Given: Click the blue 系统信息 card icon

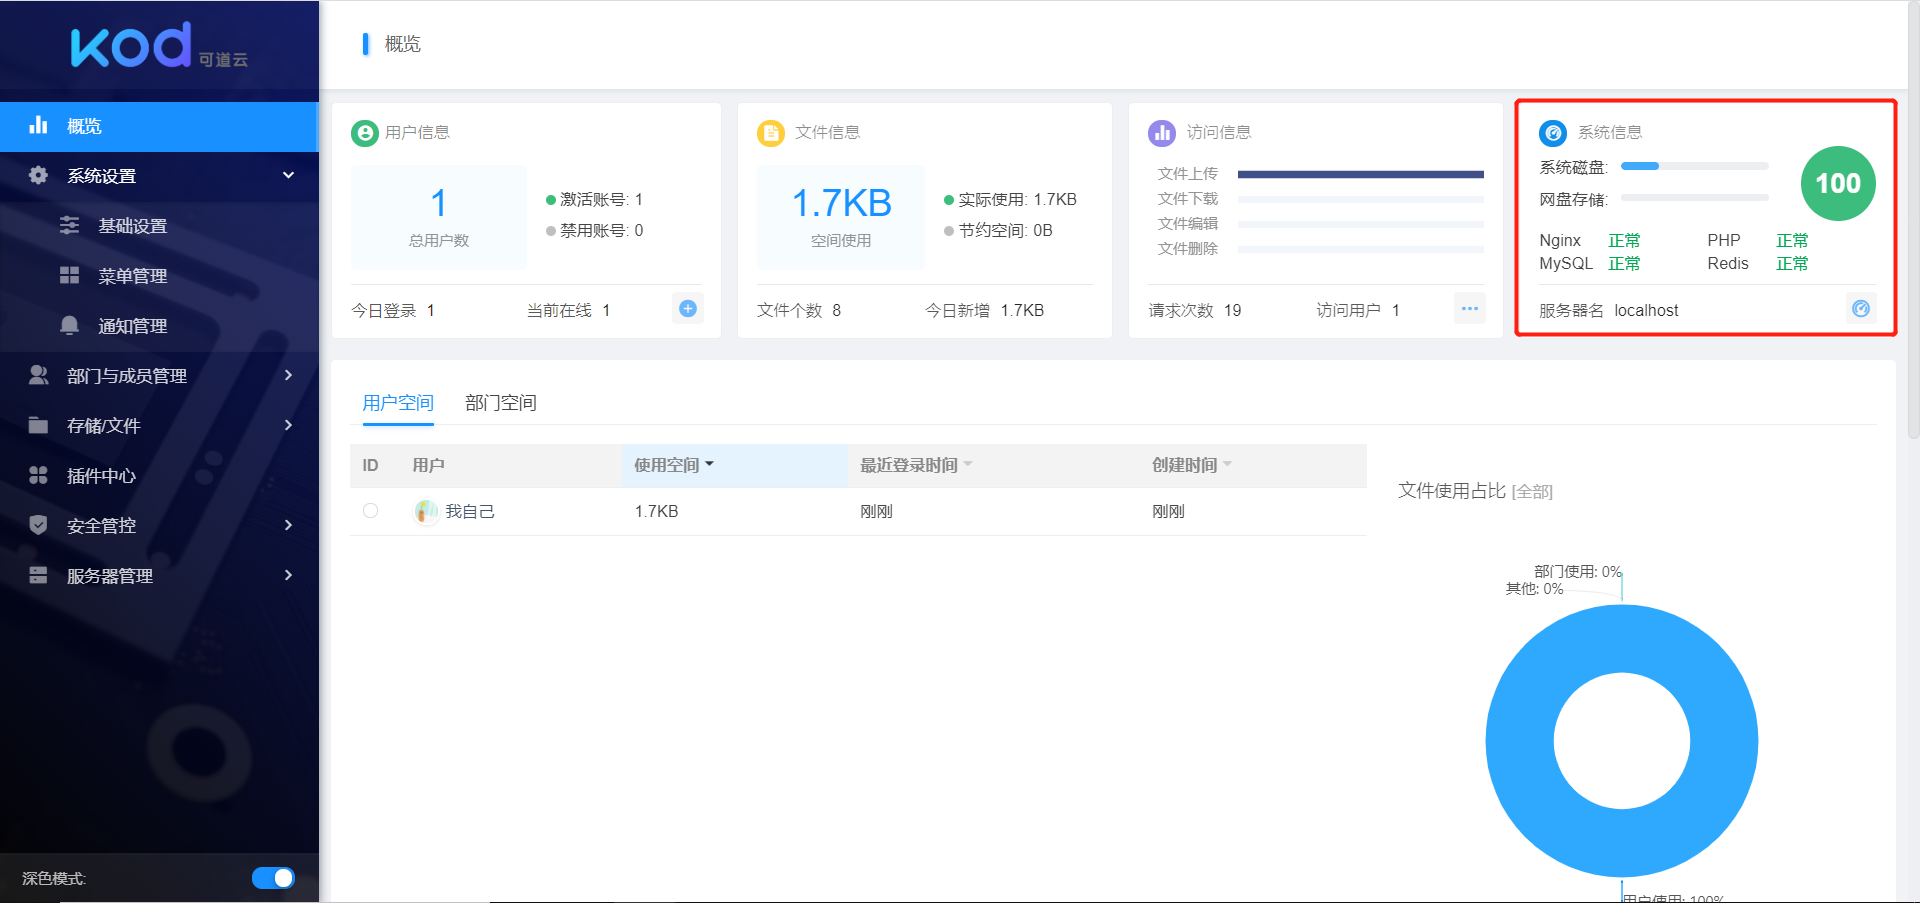Looking at the screenshot, I should (x=1553, y=132).
